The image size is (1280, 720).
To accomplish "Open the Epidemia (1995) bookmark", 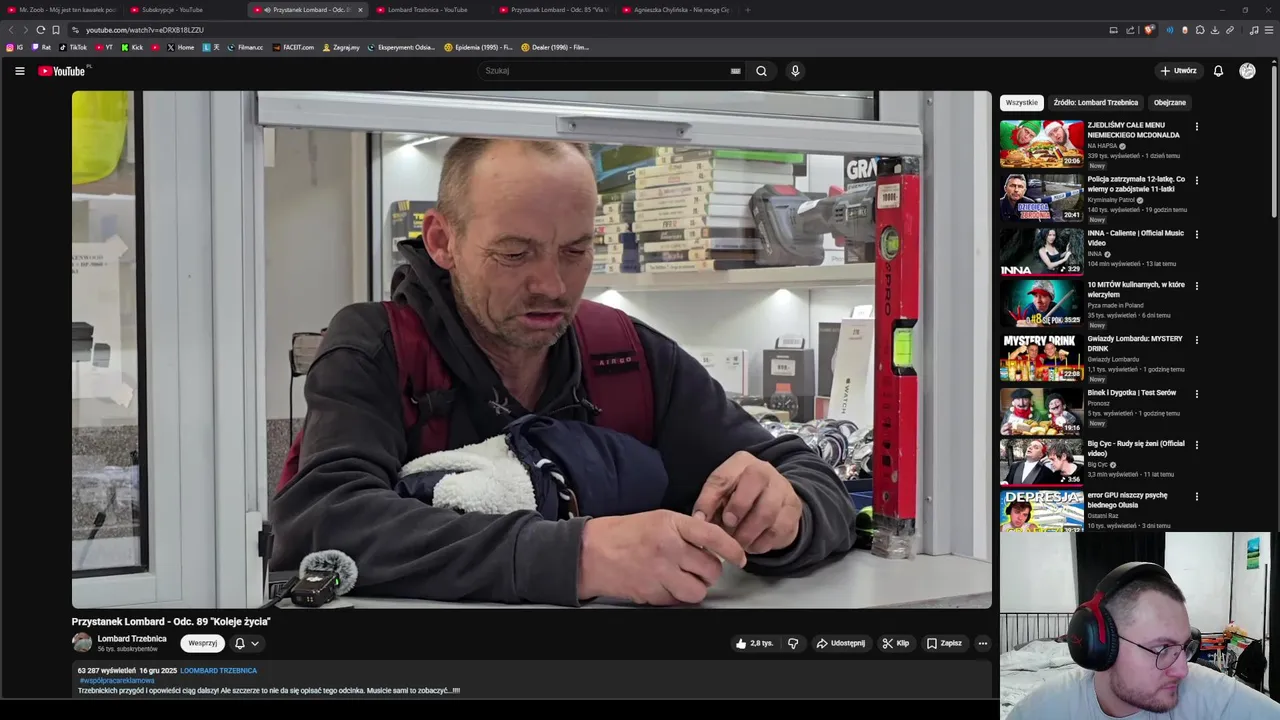I will (x=478, y=47).
